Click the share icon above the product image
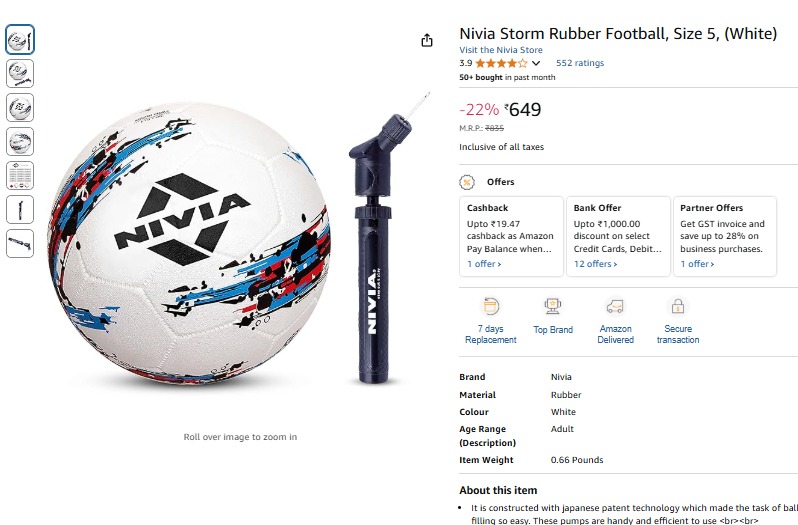This screenshot has height=525, width=798. point(427,40)
